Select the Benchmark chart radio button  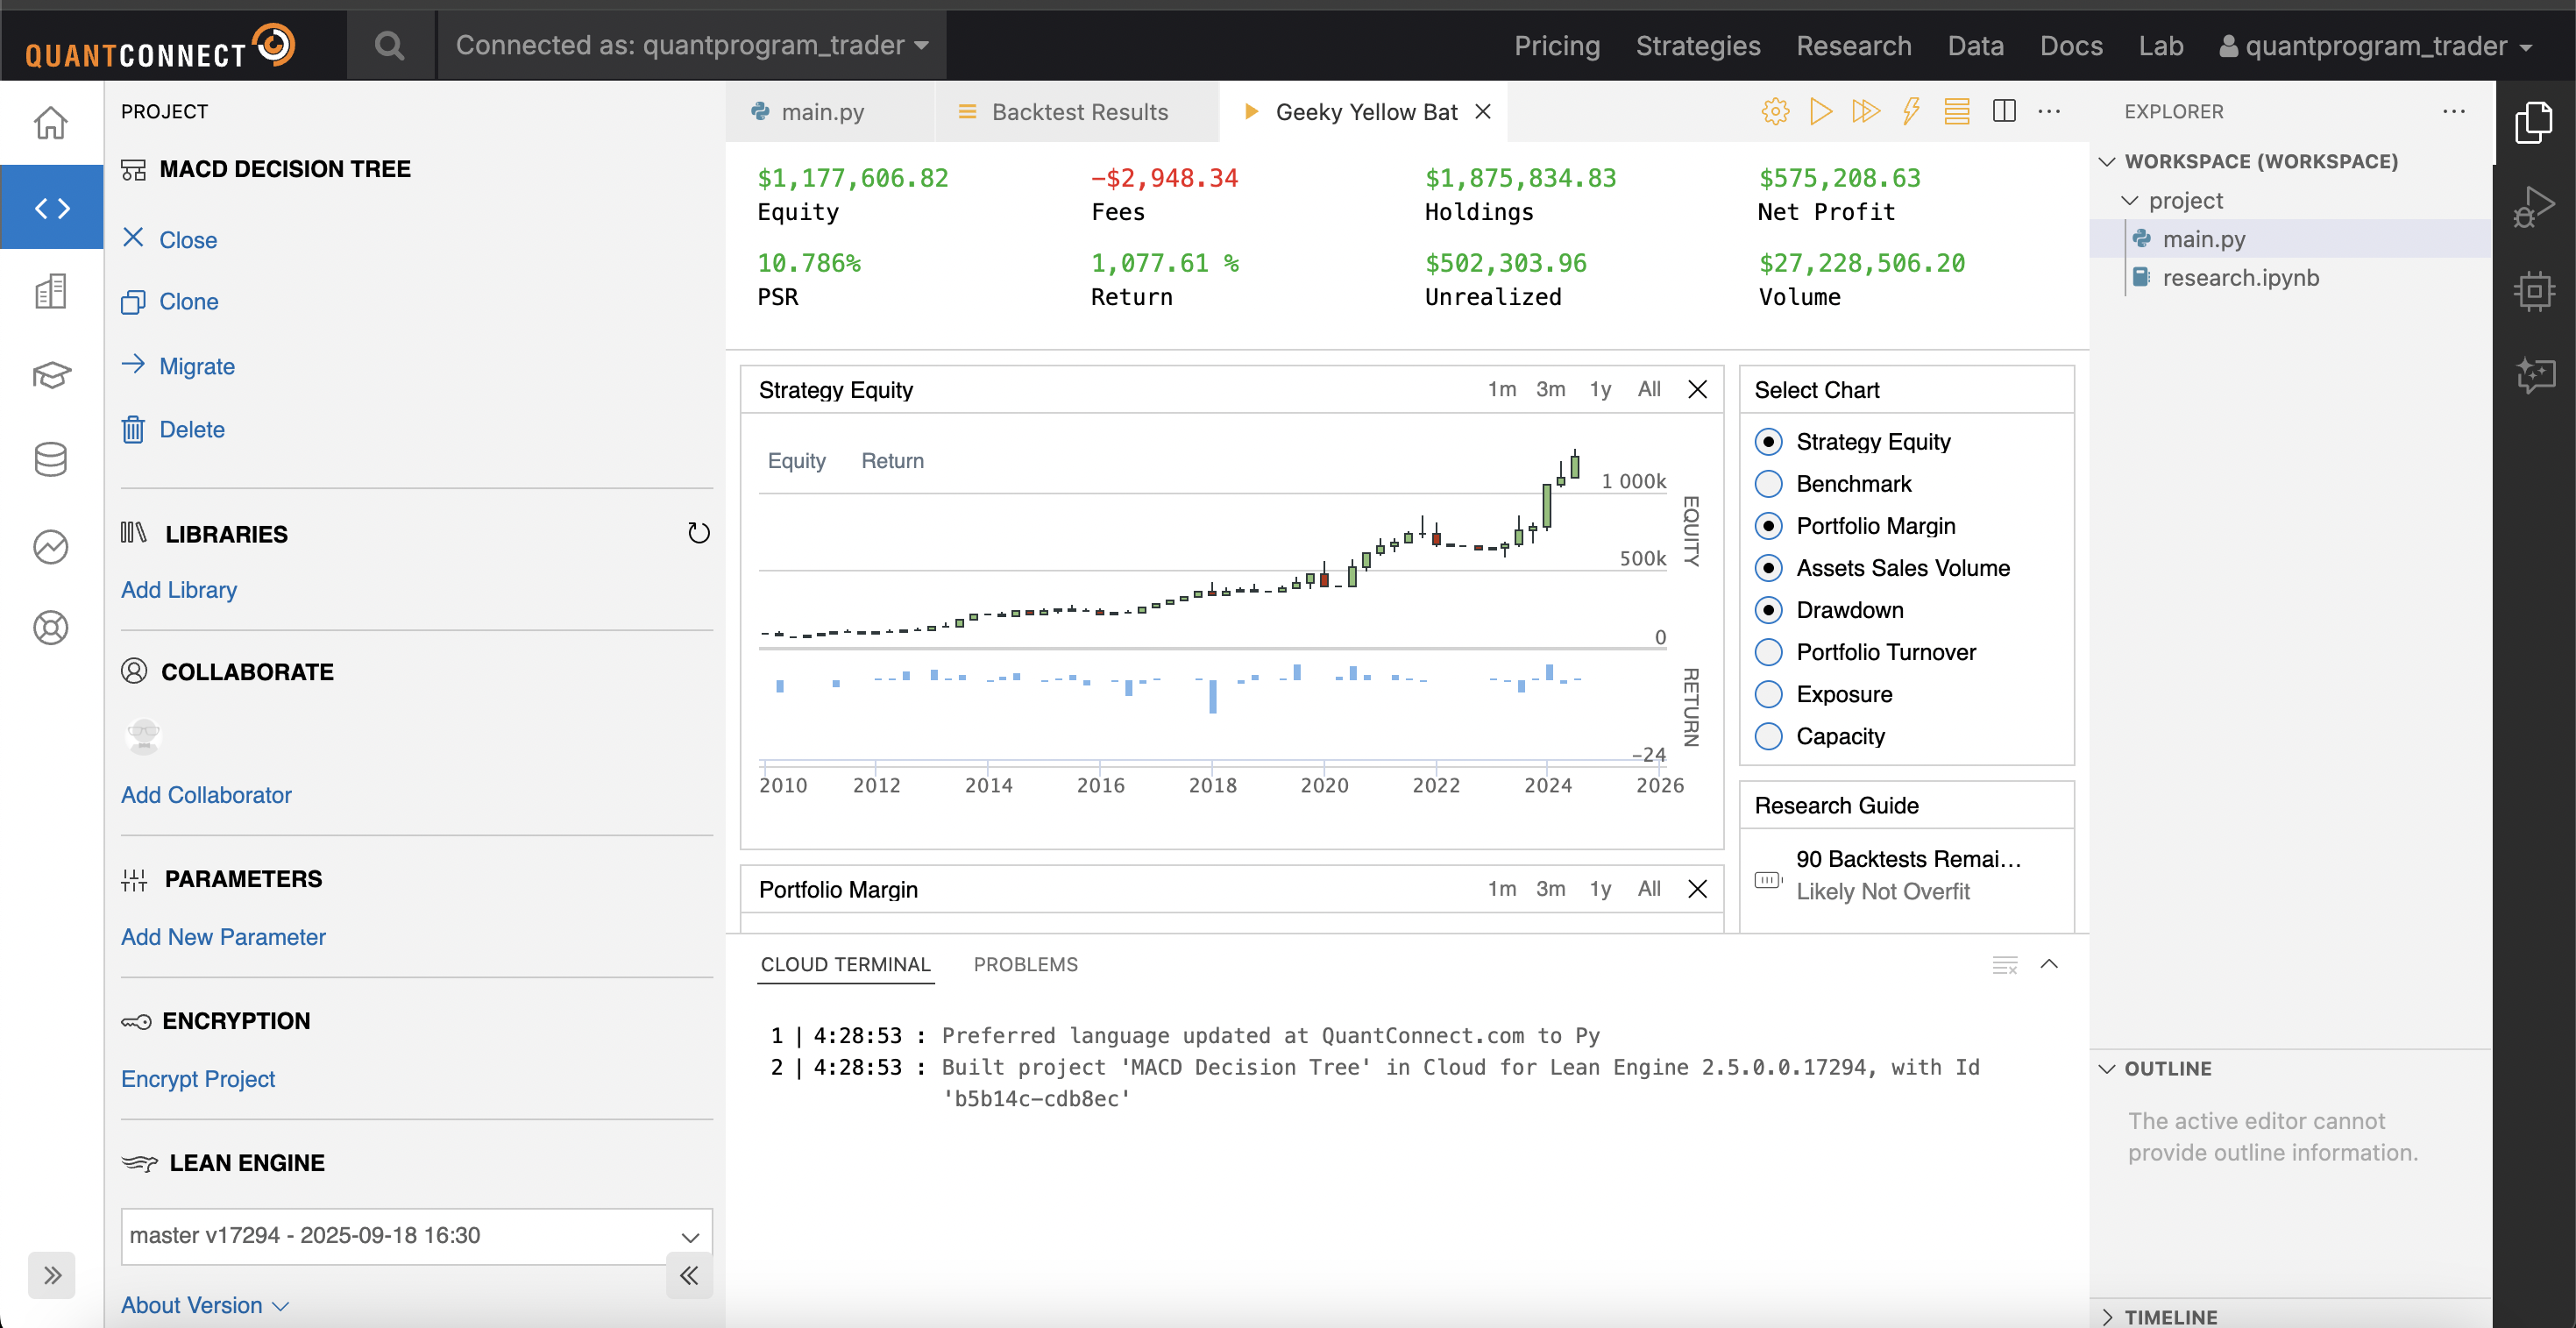[1768, 484]
